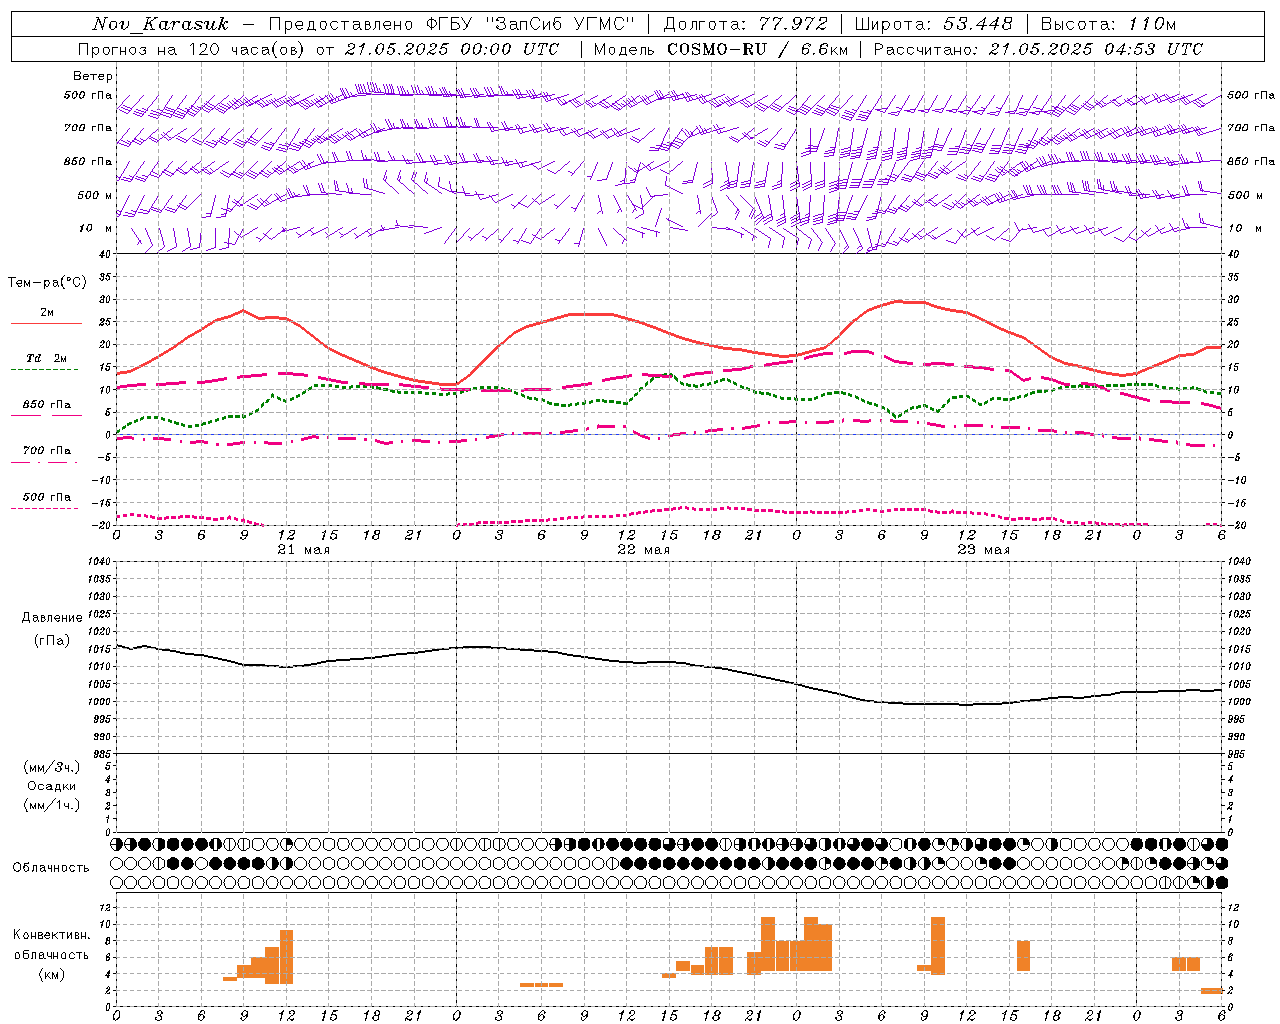Screen dimensions: 1280x1024
Task: Click the station name Nov_Karasuk
Action: (160, 24)
